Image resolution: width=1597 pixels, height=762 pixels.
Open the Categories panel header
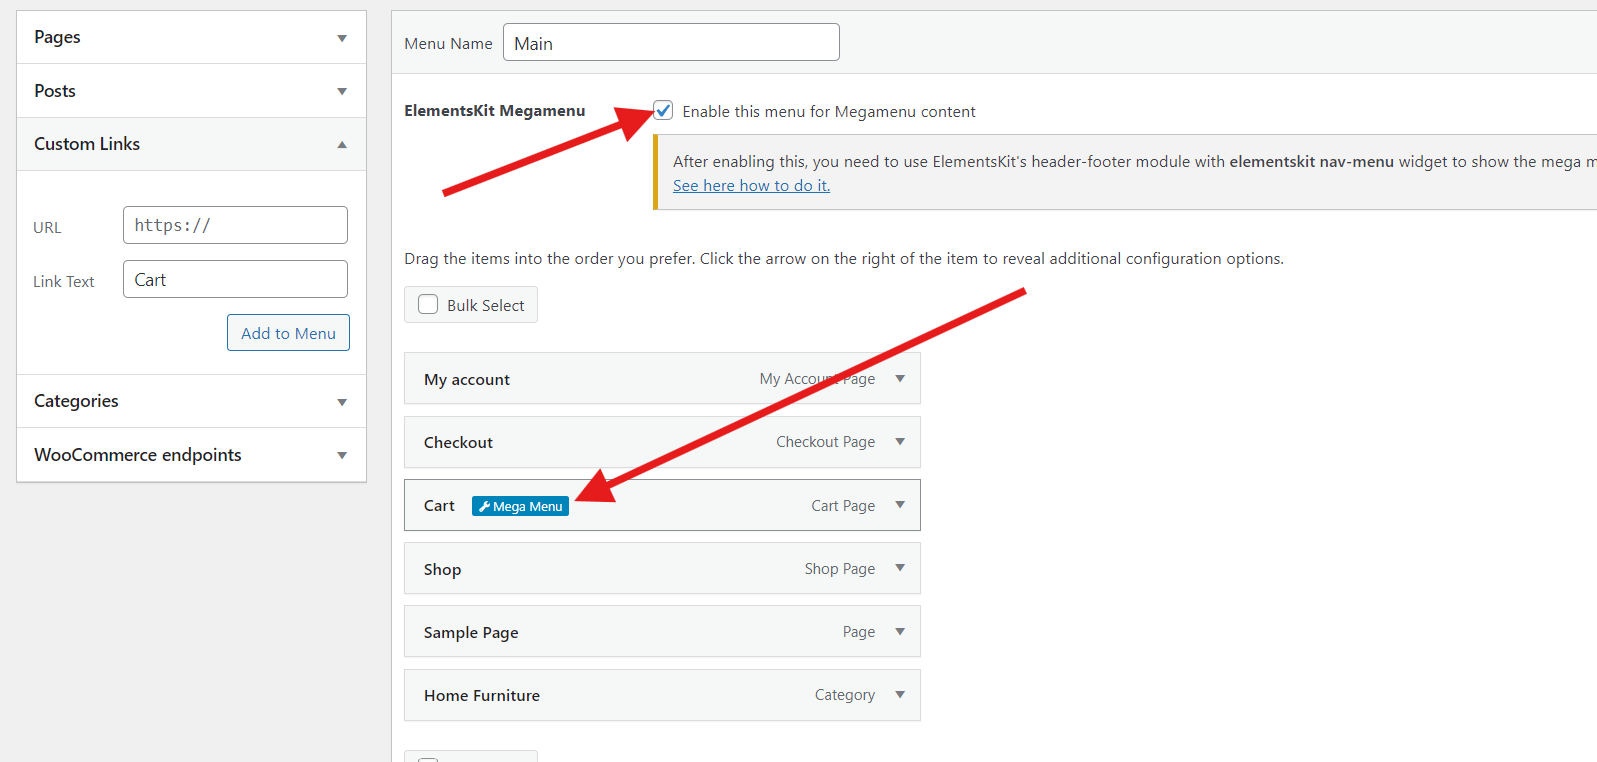[191, 401]
